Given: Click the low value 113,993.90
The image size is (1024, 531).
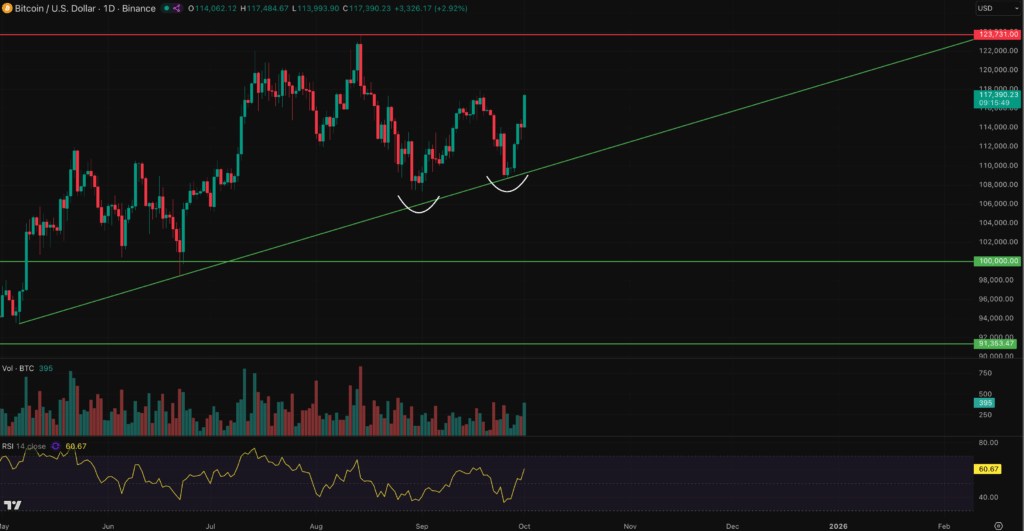Looking at the screenshot, I should point(319,8).
